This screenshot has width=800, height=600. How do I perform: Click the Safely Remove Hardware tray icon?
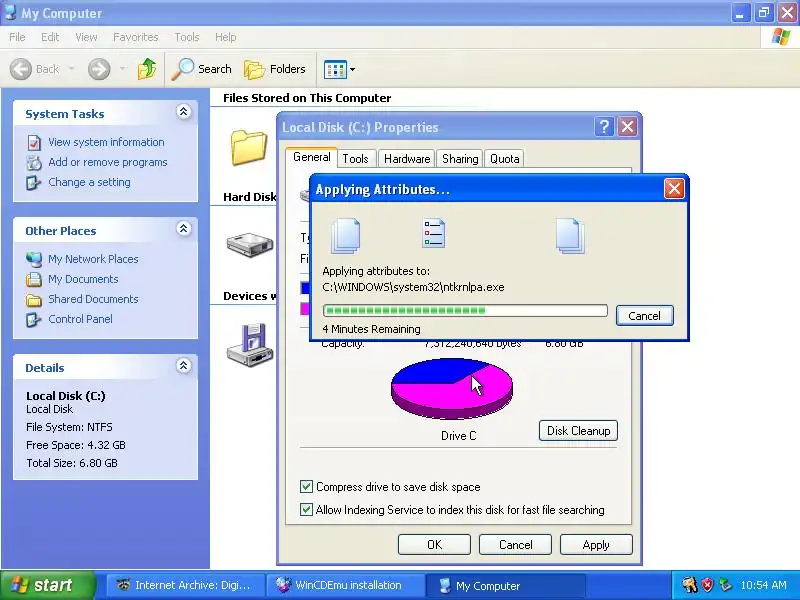(724, 585)
